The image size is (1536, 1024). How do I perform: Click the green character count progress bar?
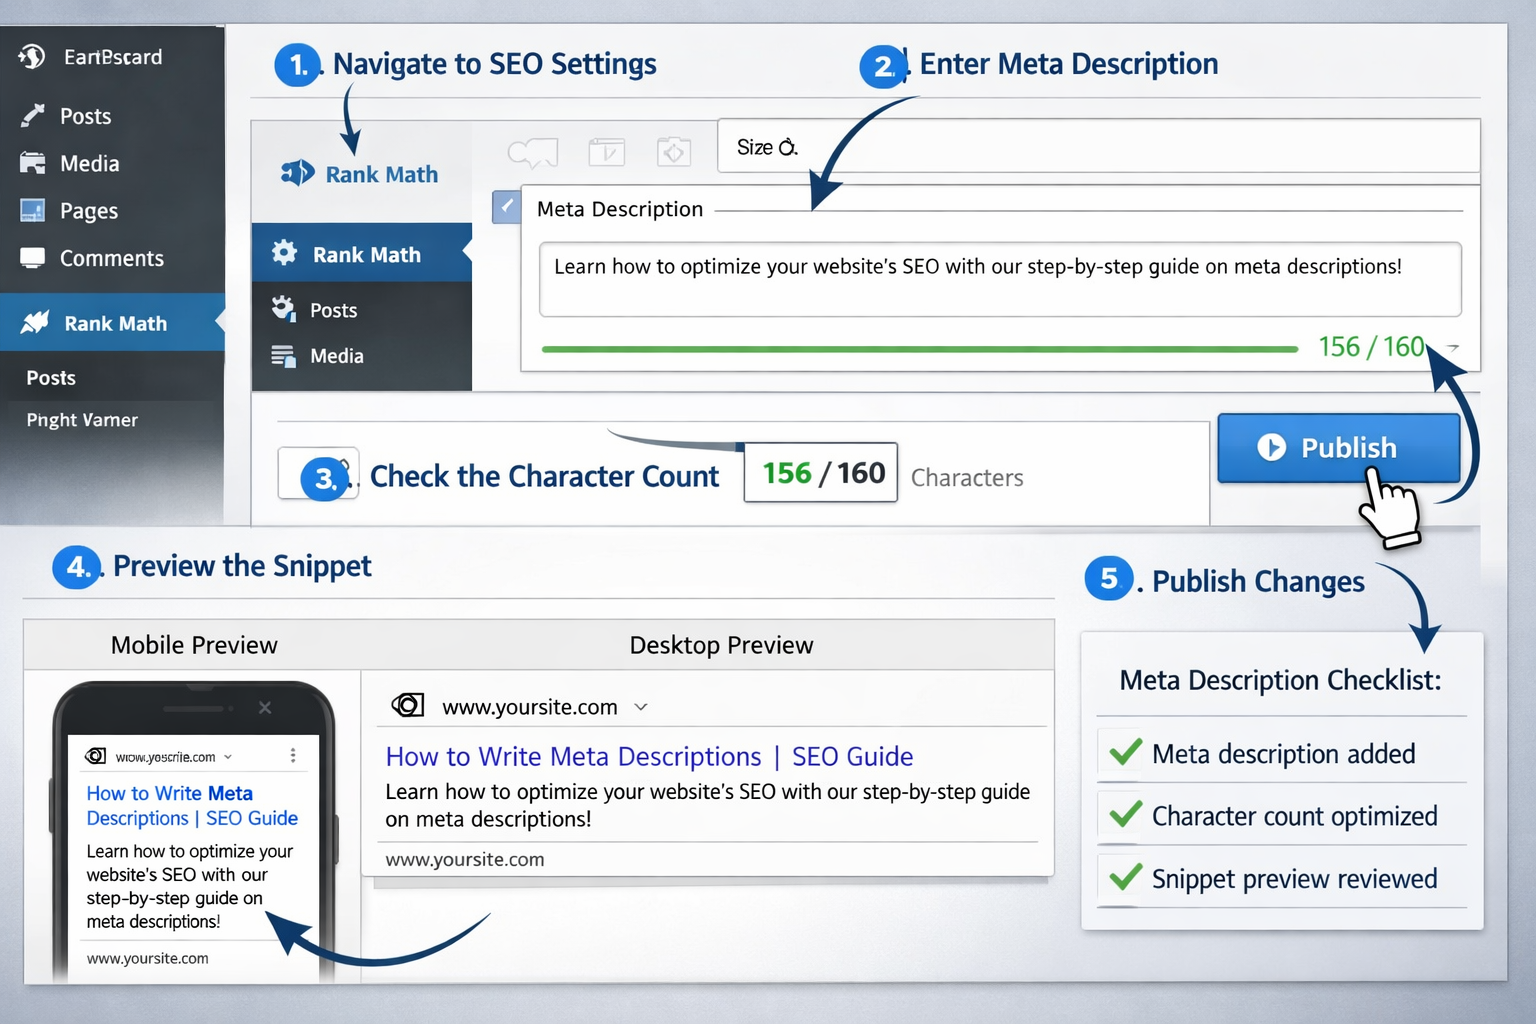click(918, 349)
